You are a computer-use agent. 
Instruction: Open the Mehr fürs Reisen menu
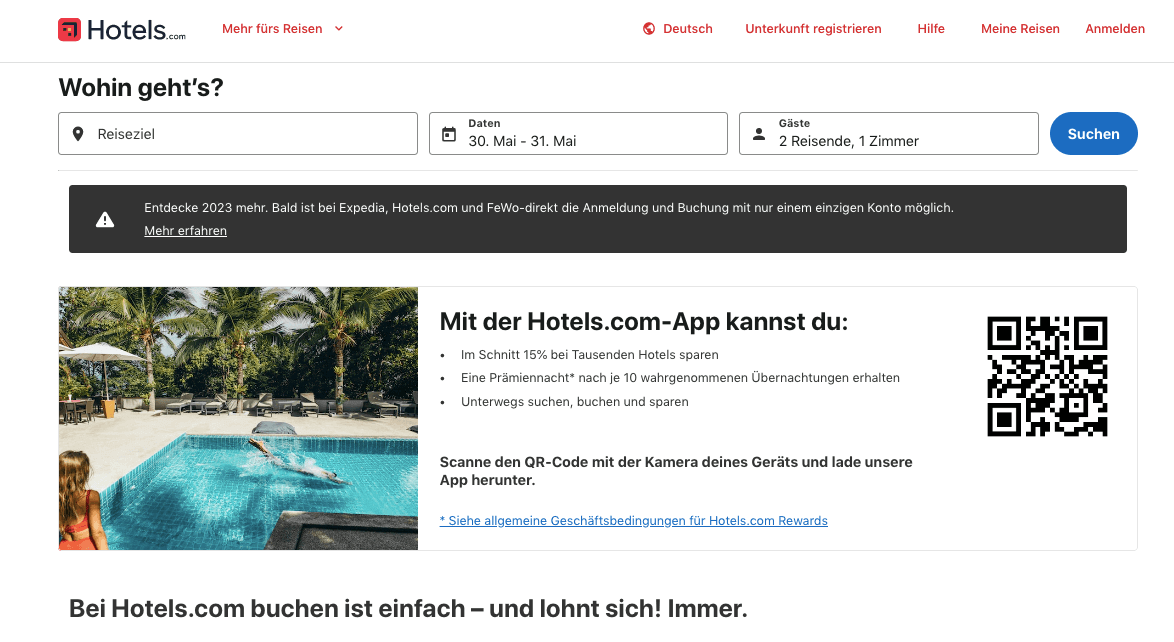282,28
